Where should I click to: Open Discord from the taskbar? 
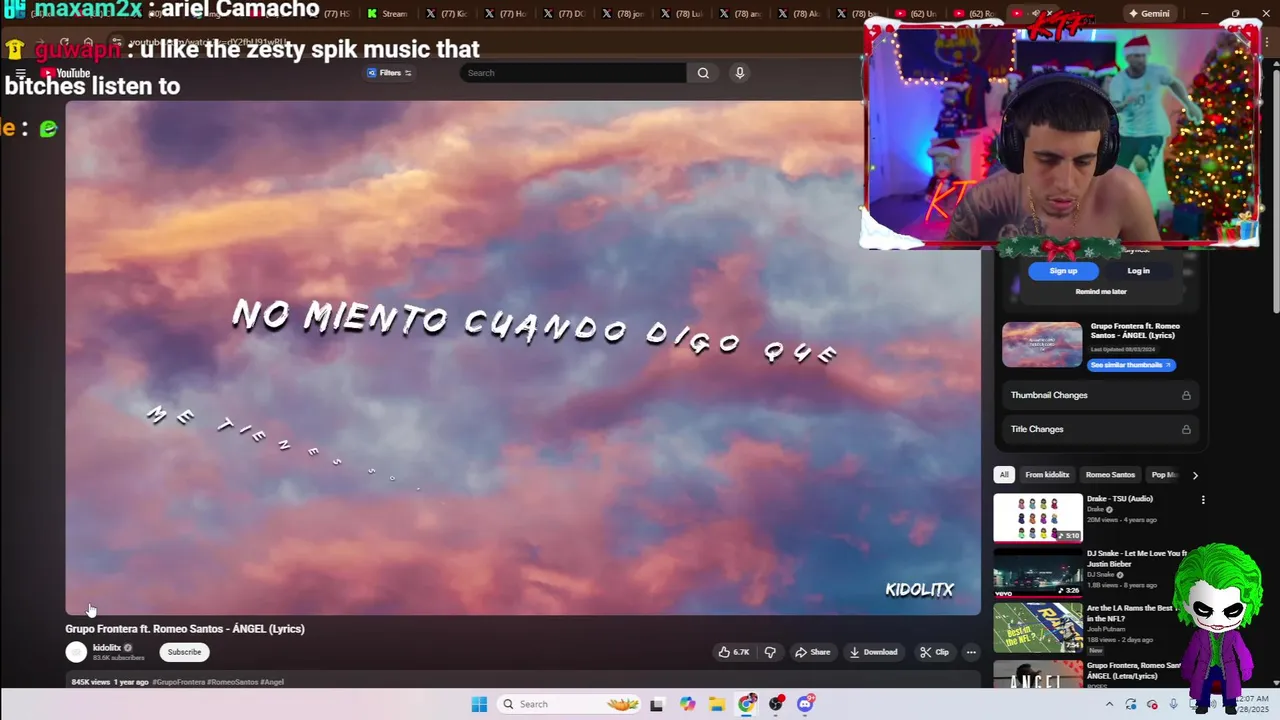point(805,704)
